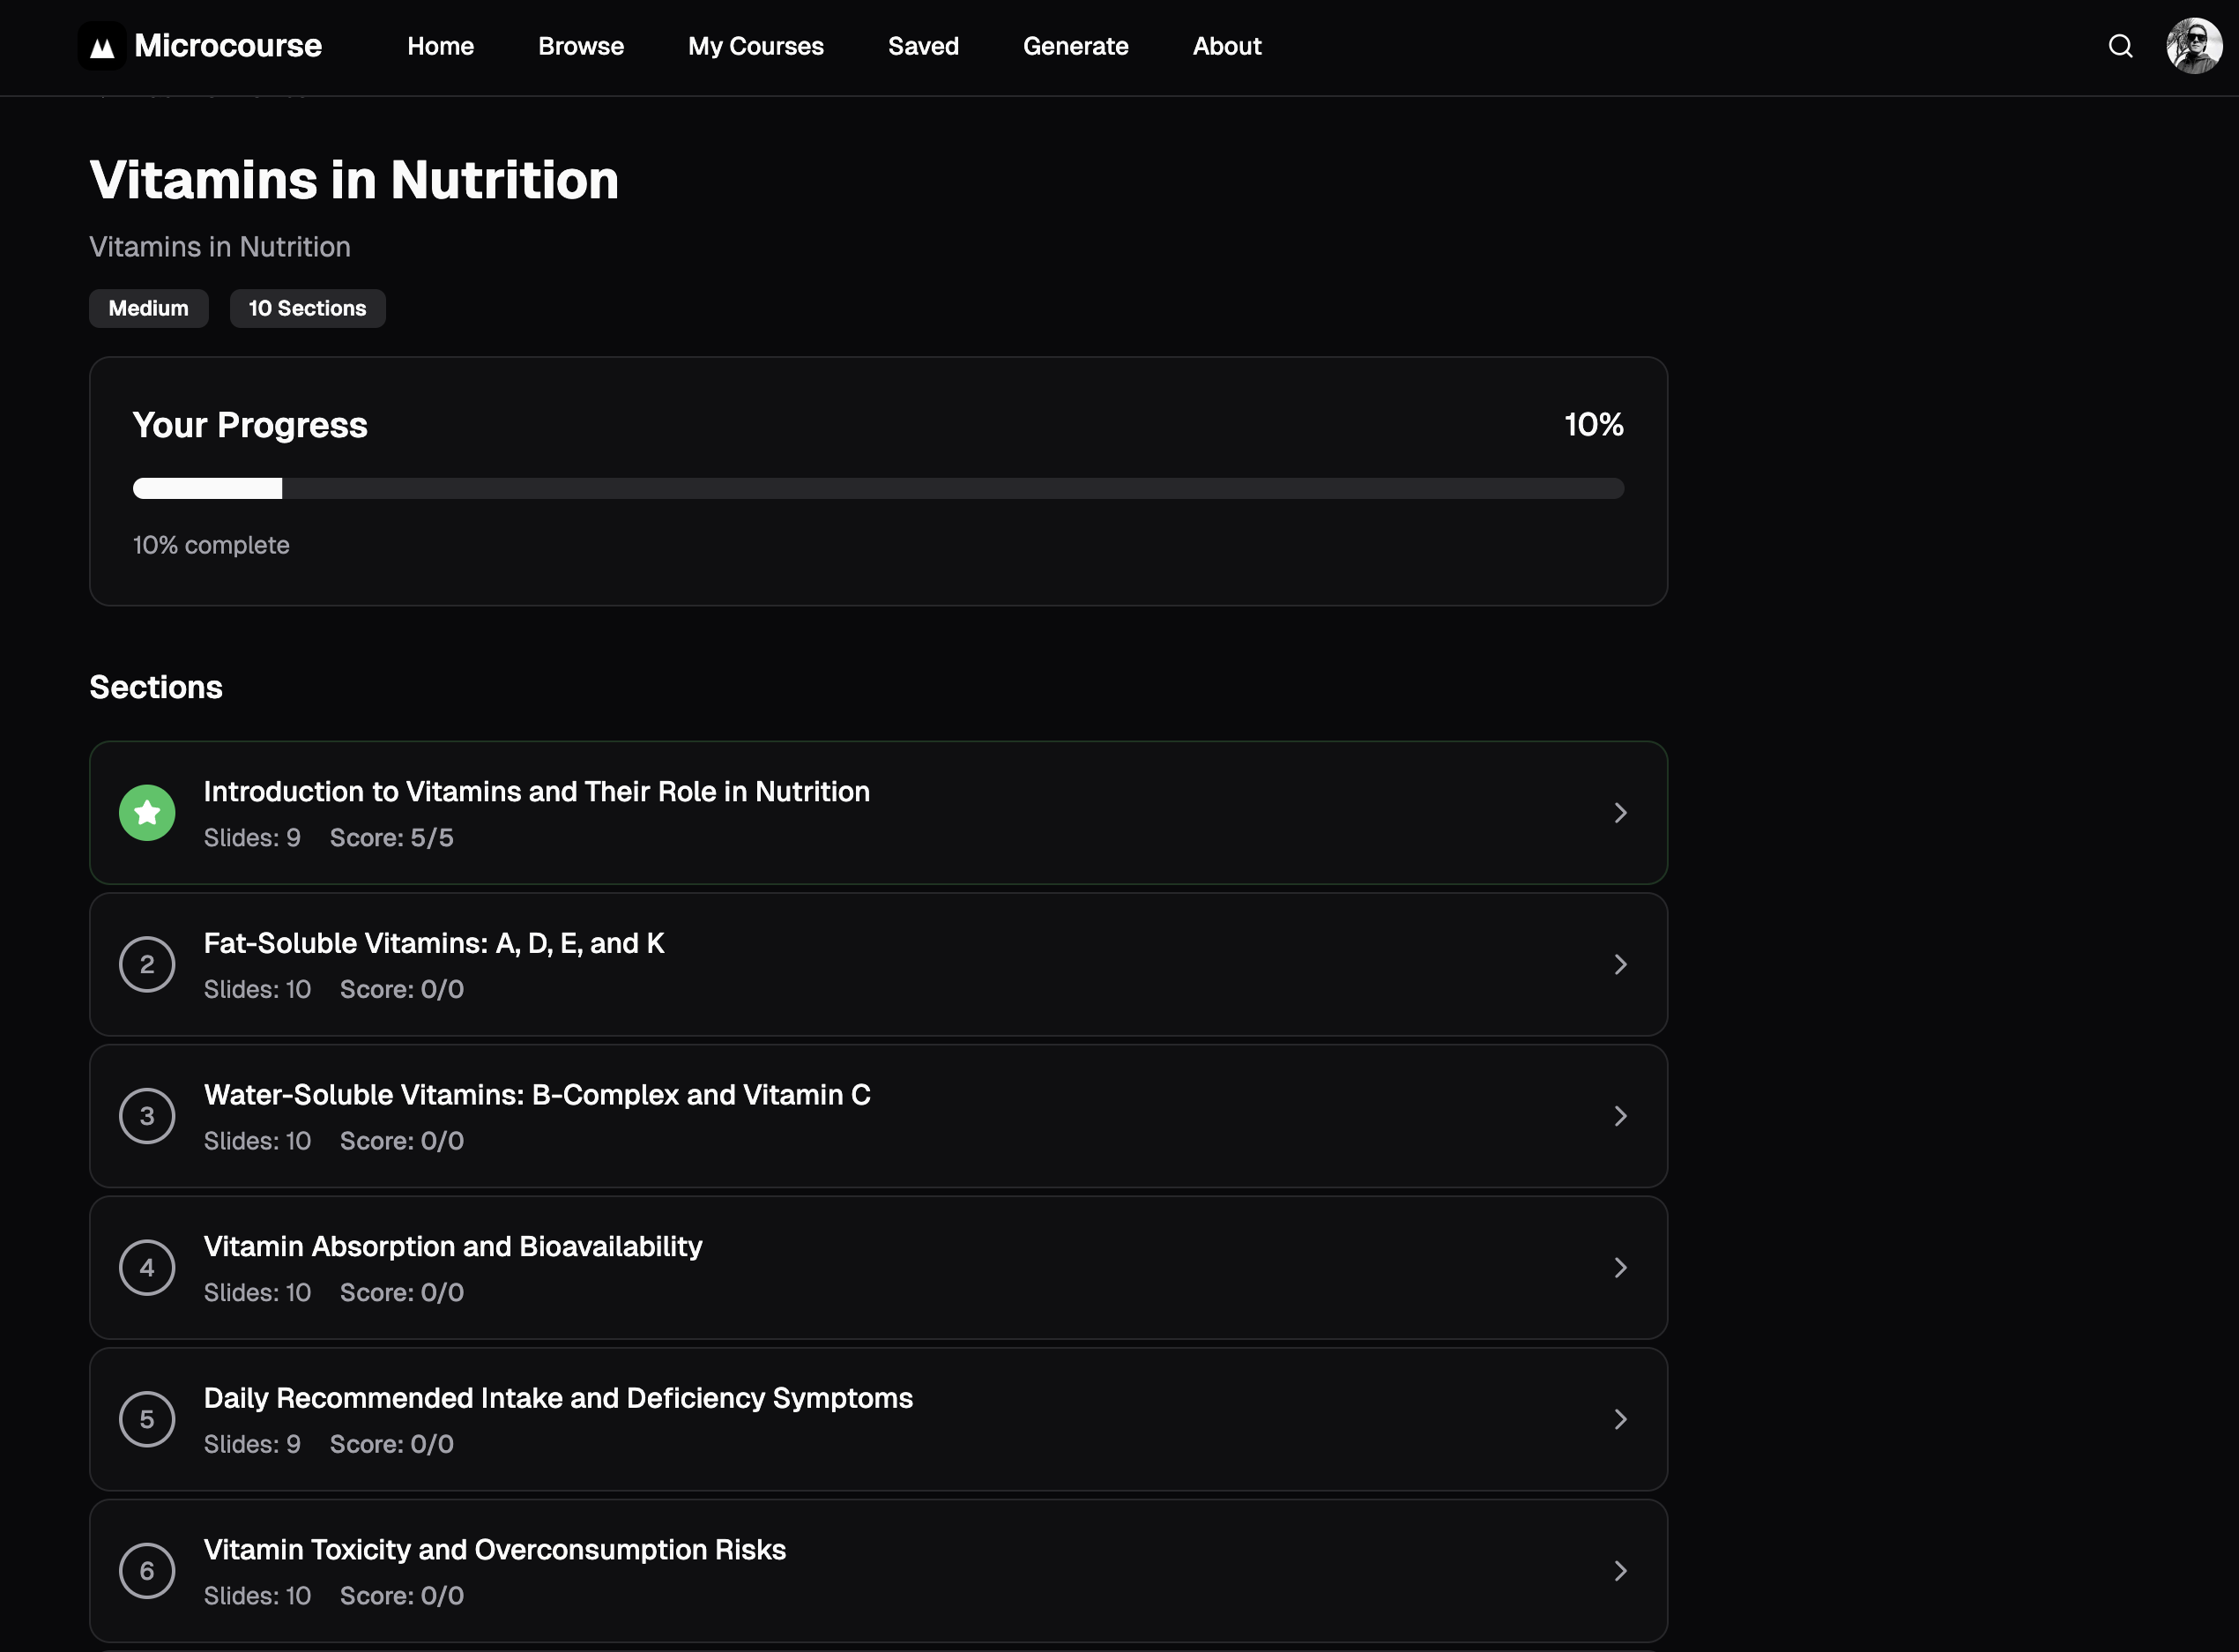The image size is (2239, 1652).
Task: Select the section 6 number circle
Action: 147,1571
